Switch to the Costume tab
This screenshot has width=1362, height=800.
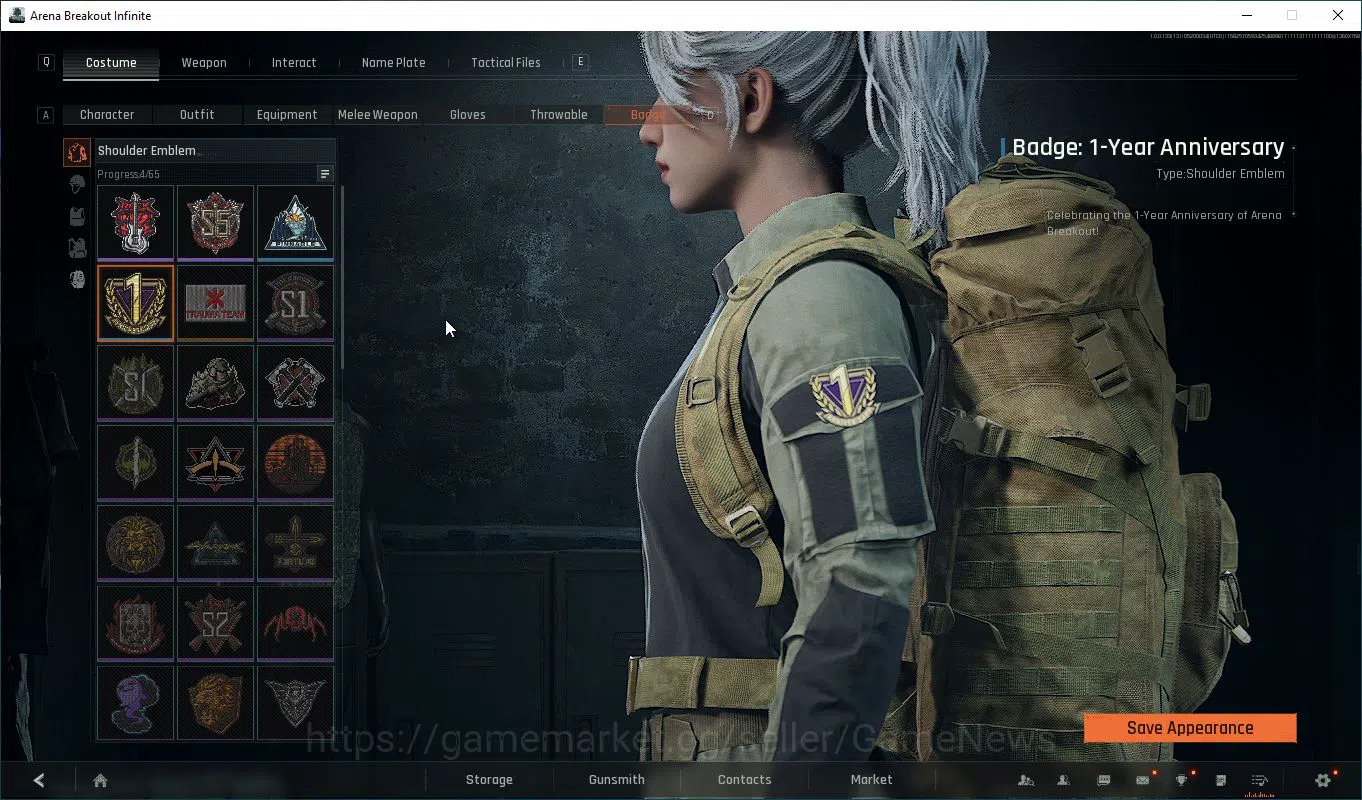pyautogui.click(x=111, y=62)
